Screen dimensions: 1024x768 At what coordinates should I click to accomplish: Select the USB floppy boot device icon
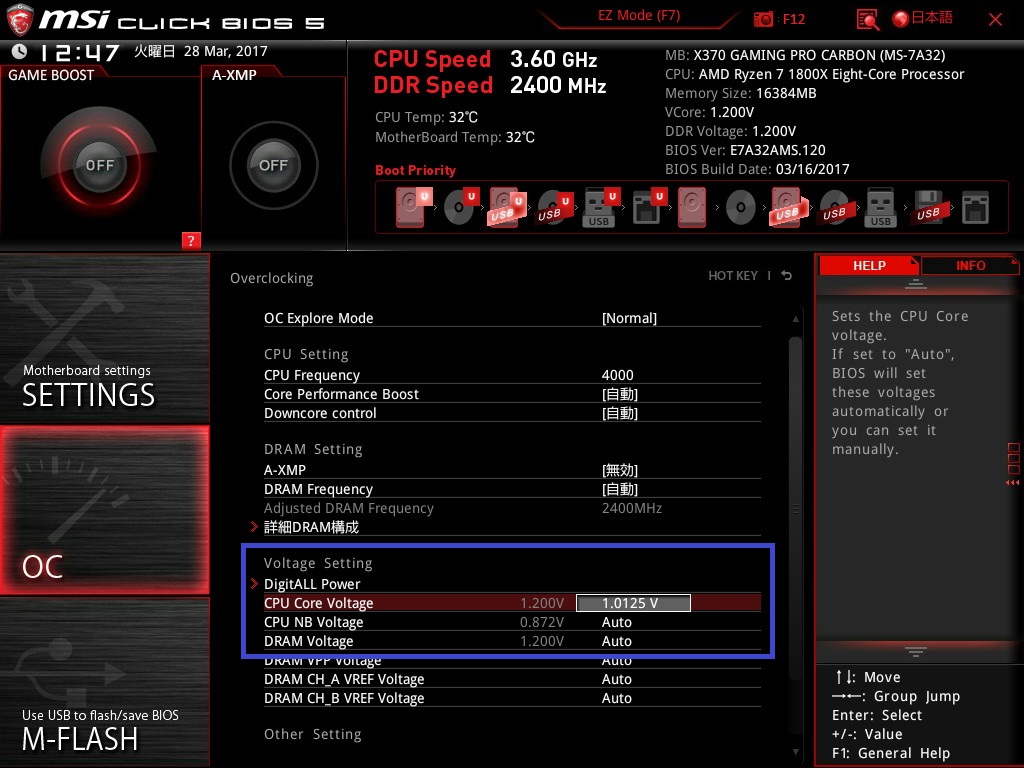pos(928,207)
